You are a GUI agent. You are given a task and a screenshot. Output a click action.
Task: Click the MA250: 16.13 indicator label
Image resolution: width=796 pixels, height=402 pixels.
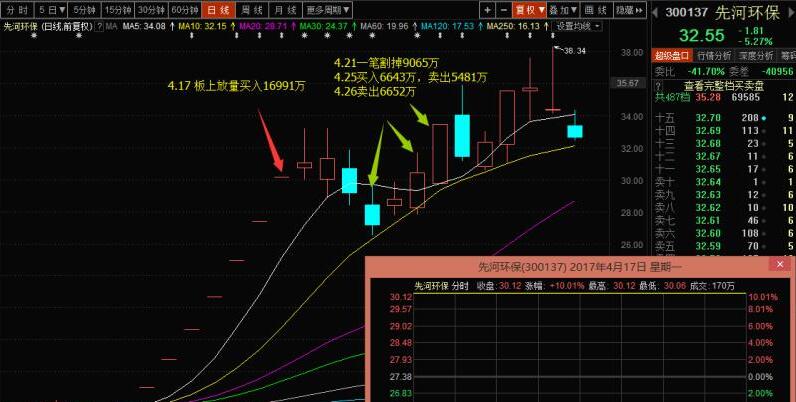(x=513, y=26)
